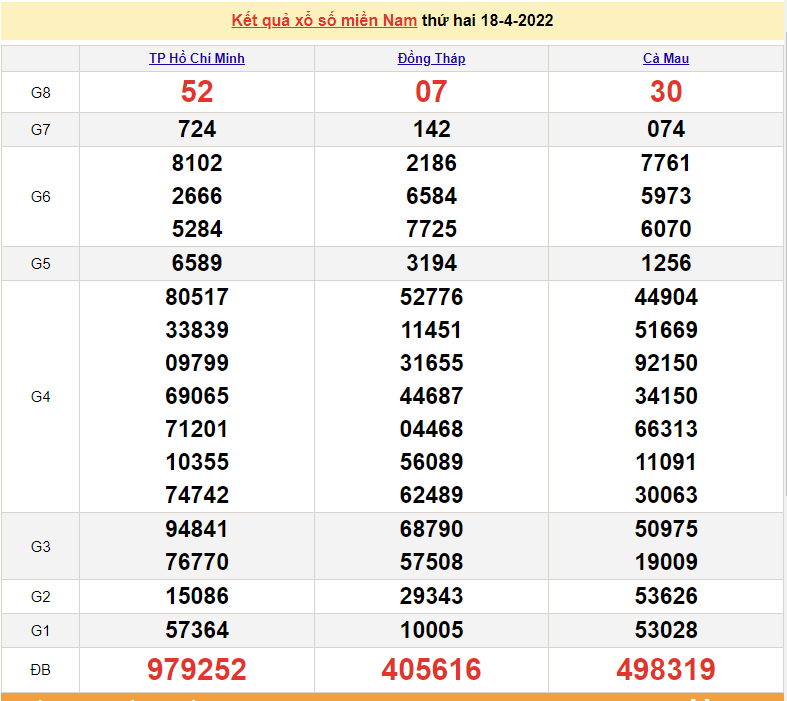
Task: Select the Cà Mau G8 result 30
Action: (x=666, y=92)
